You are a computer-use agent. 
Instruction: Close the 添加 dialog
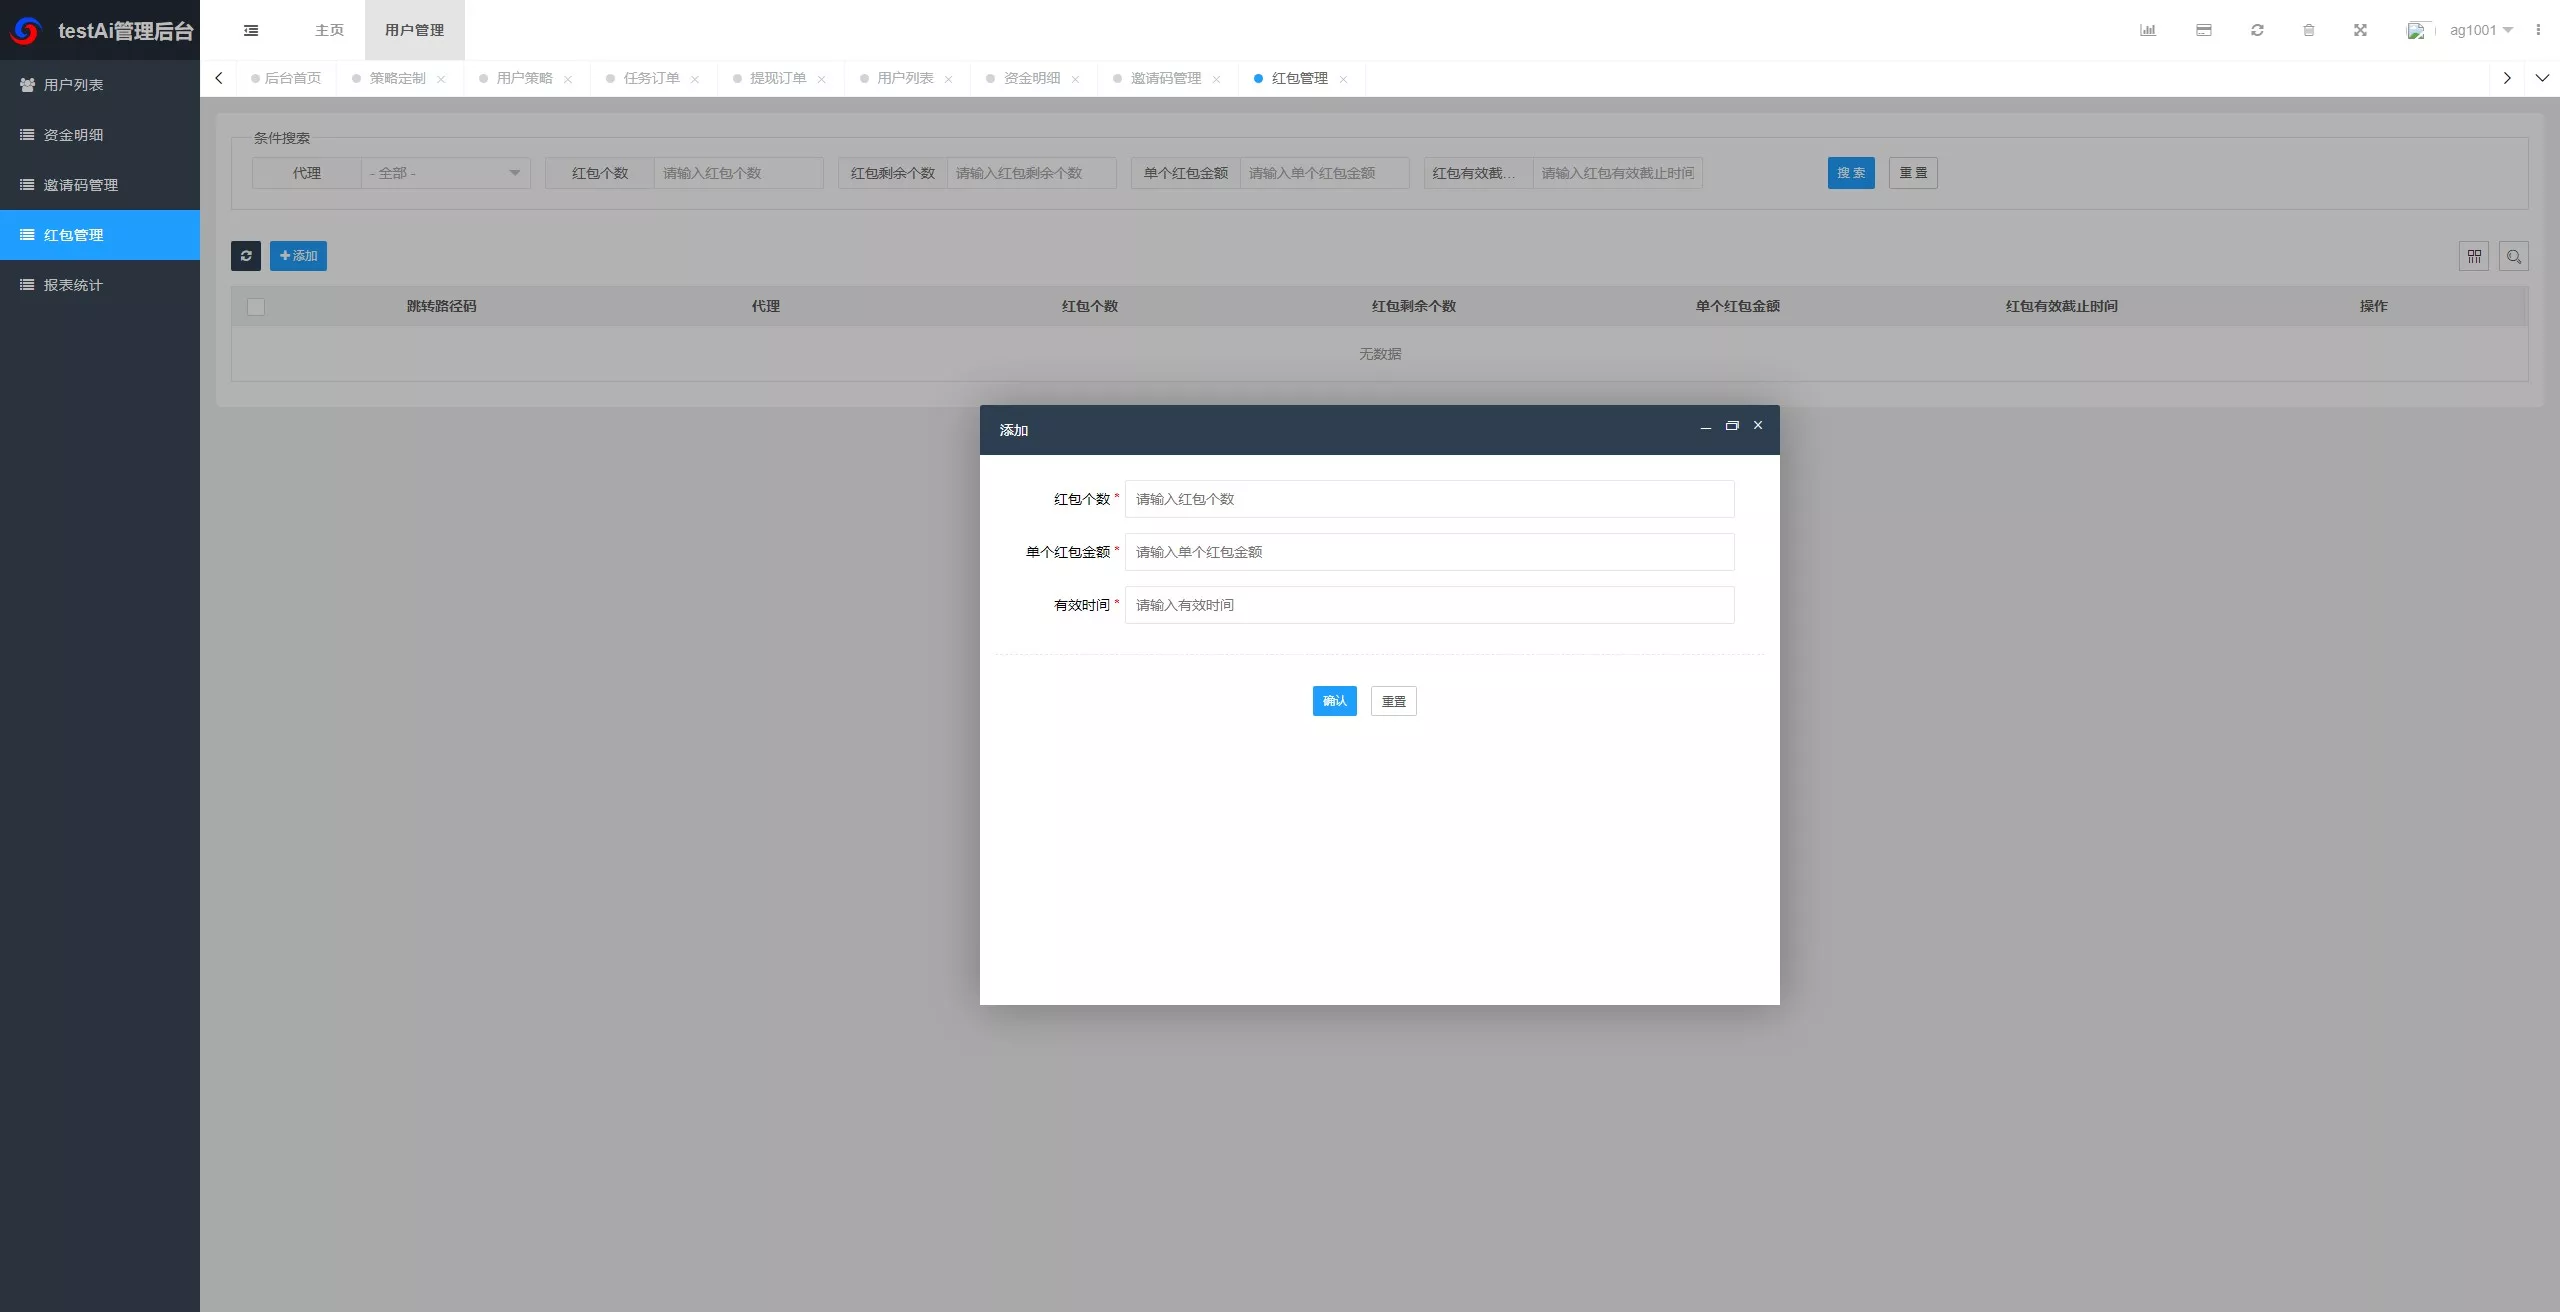(1758, 425)
